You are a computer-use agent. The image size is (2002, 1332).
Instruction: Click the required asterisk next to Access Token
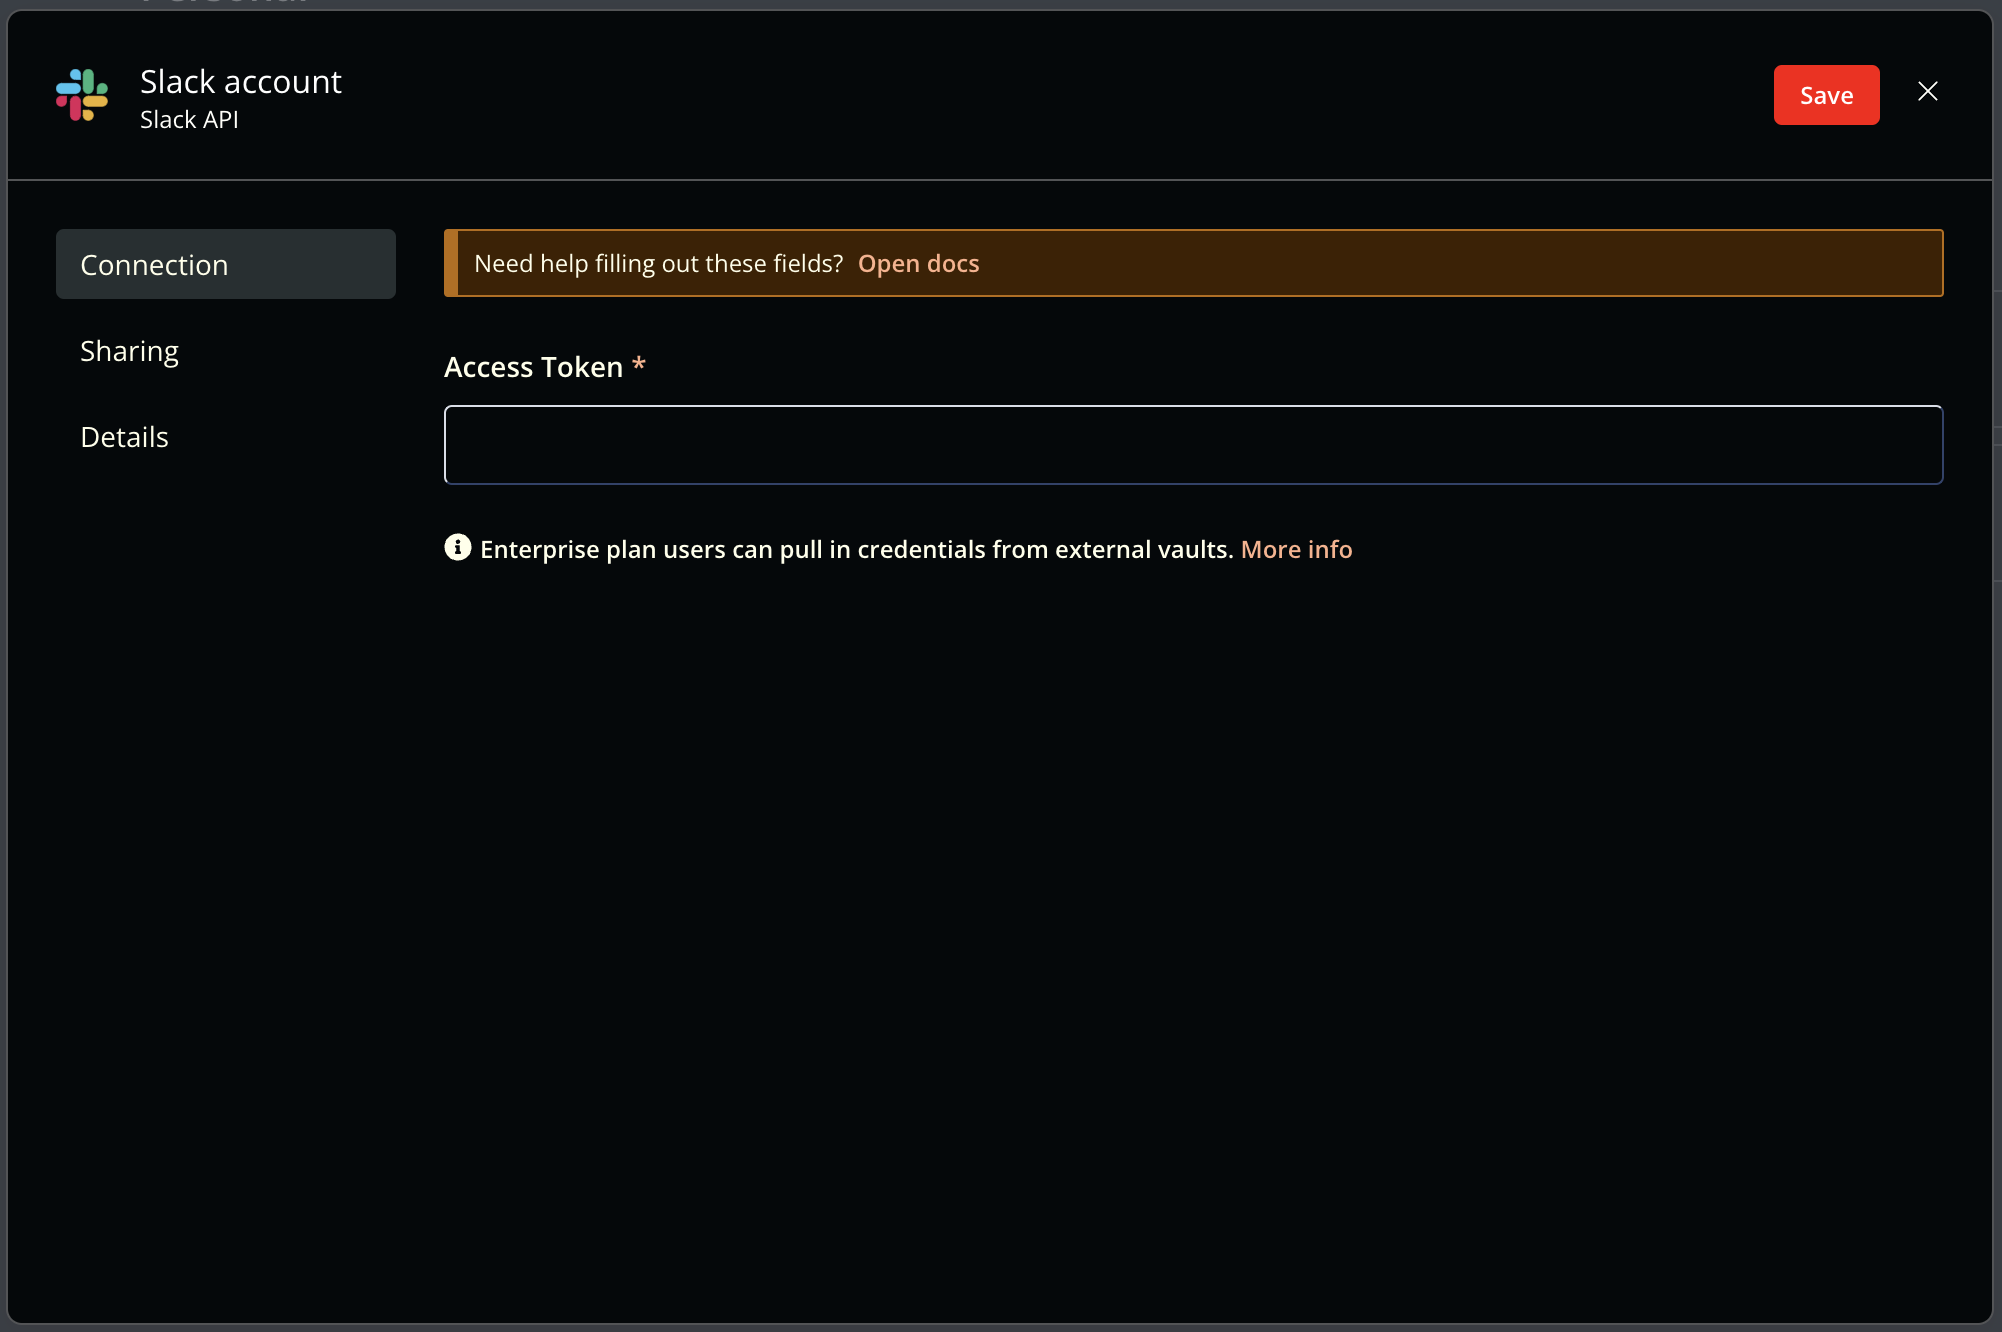(x=639, y=365)
